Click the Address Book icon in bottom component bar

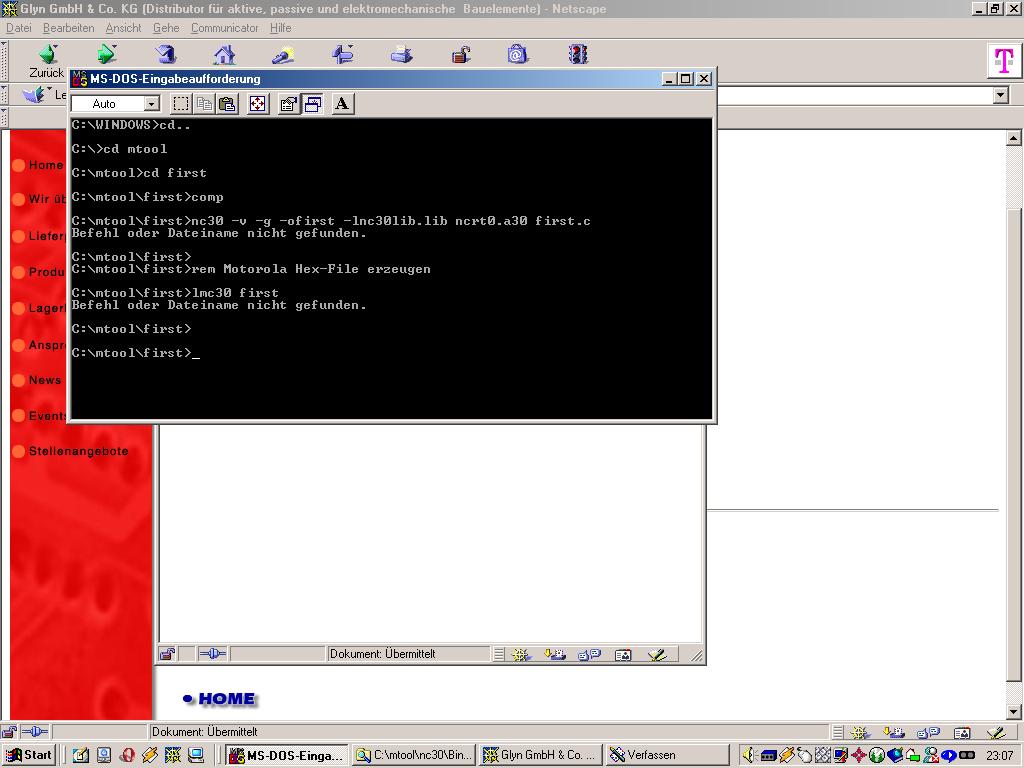click(x=961, y=733)
